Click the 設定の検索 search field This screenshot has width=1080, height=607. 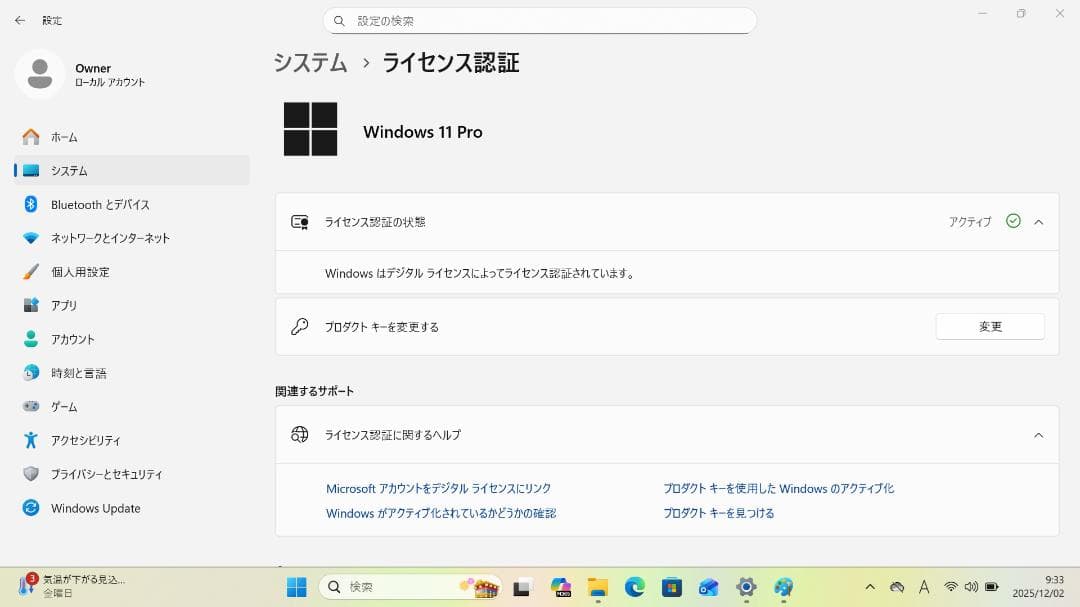540,20
